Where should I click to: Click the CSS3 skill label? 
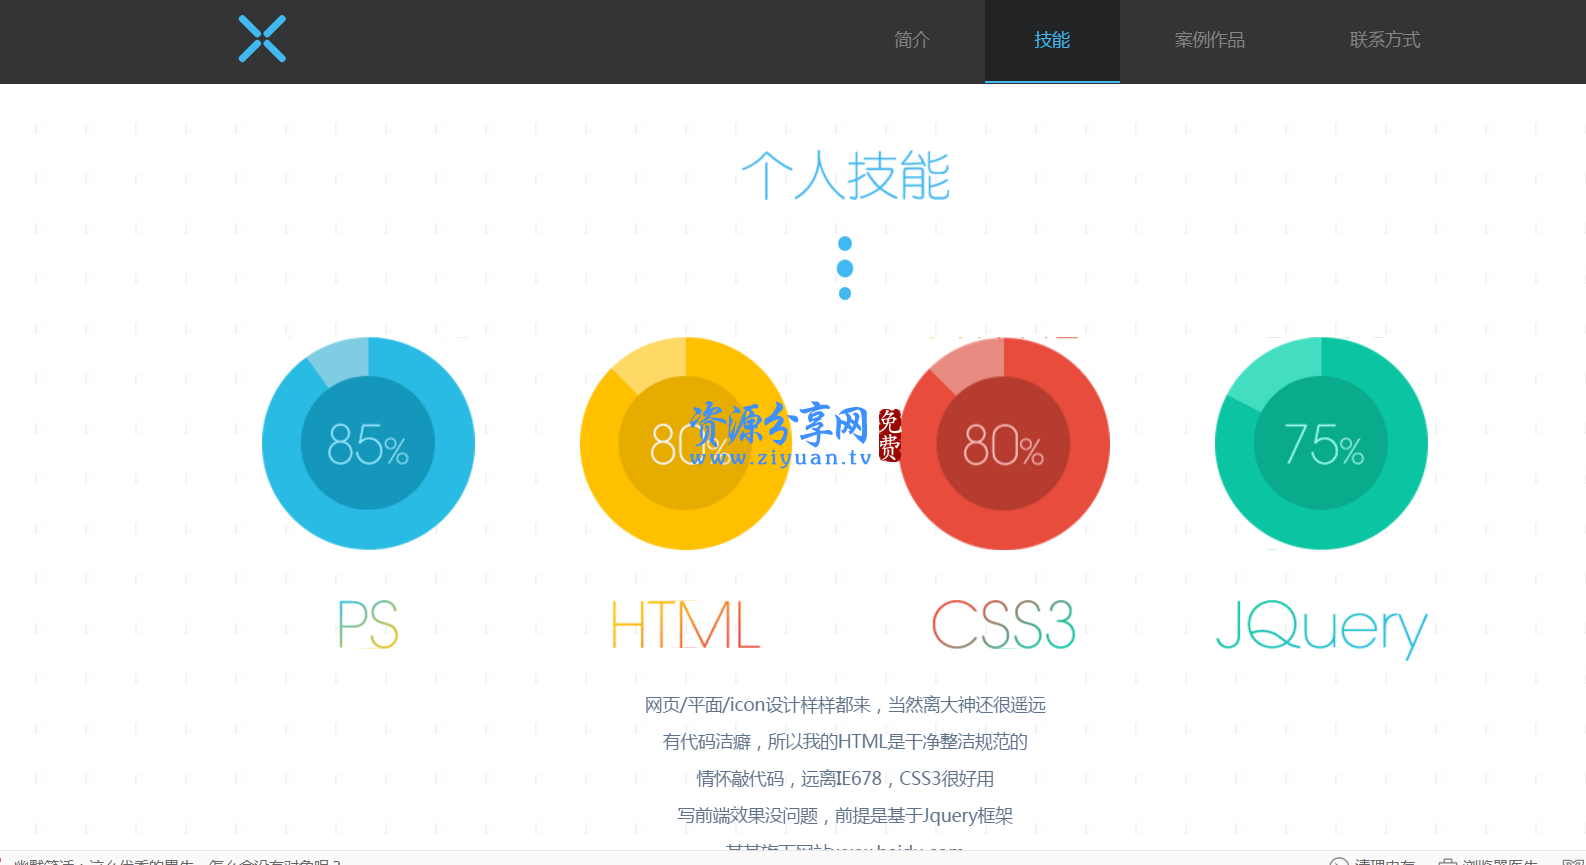1003,624
